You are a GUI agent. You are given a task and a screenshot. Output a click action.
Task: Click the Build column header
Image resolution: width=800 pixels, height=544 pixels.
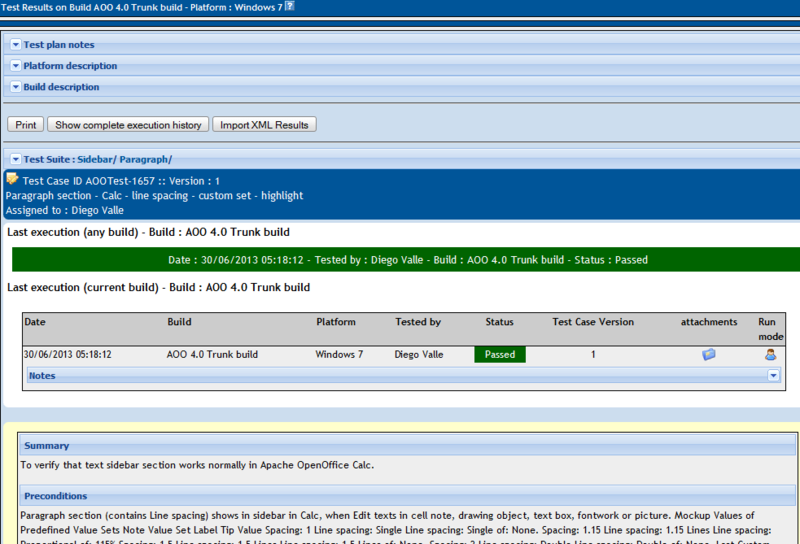pyautogui.click(x=179, y=322)
